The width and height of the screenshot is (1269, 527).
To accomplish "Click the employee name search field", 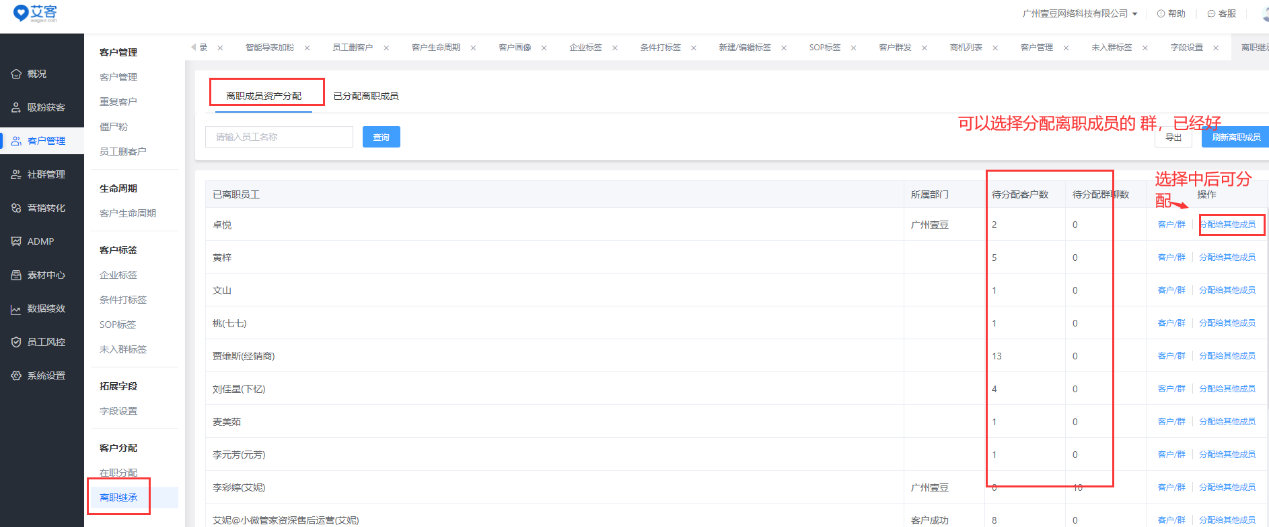I will tap(279, 137).
